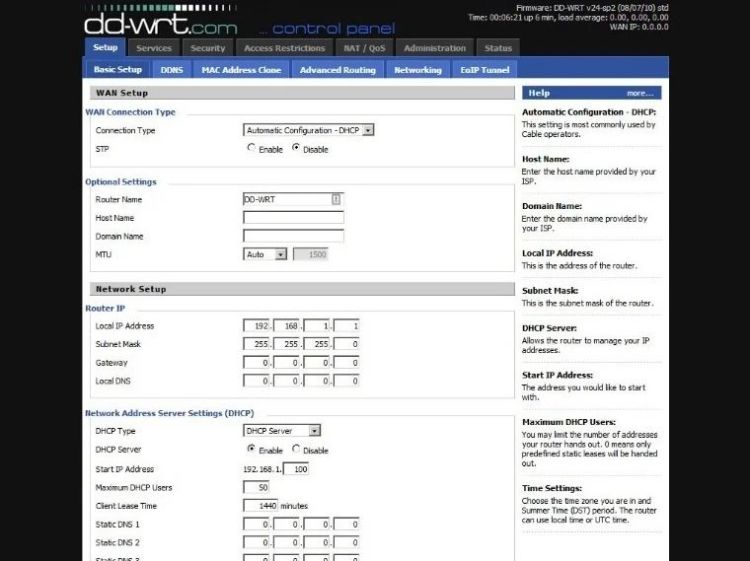Image resolution: width=750 pixels, height=561 pixels.
Task: Click the icon inside Router Name field
Action: [x=336, y=199]
